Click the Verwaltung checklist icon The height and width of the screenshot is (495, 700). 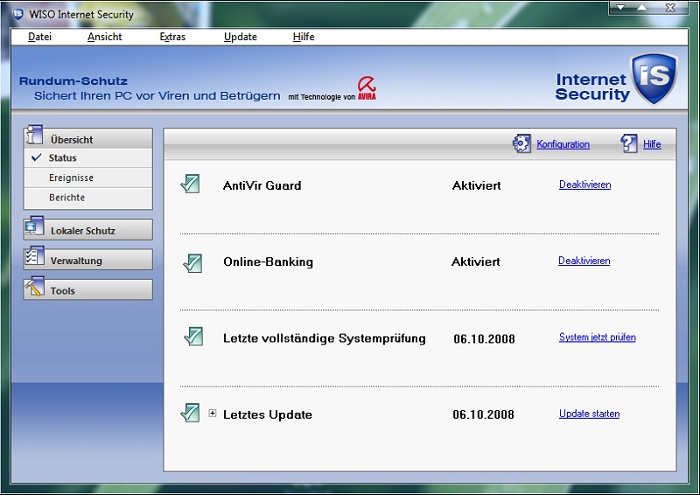click(35, 260)
